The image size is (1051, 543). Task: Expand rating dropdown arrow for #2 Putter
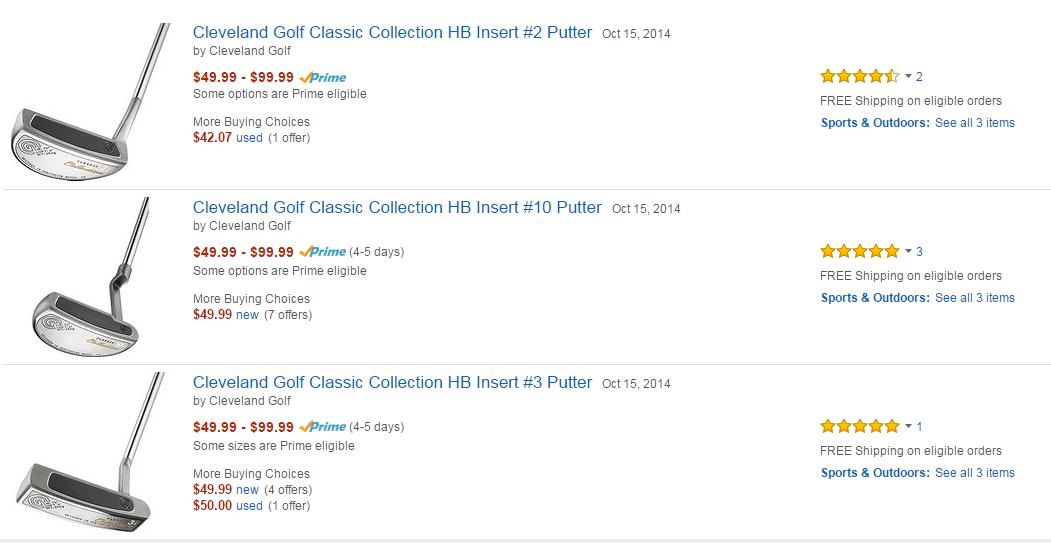click(x=908, y=77)
